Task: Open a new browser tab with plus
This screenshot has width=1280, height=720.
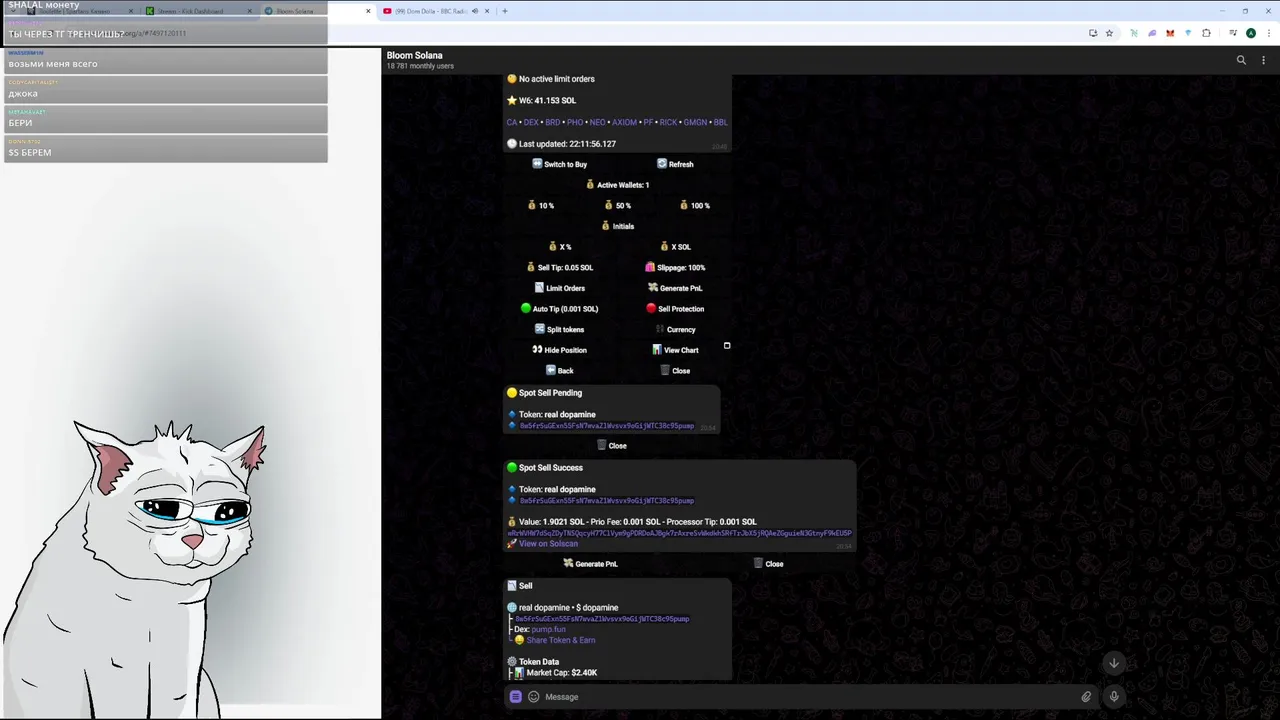Action: pos(505,11)
